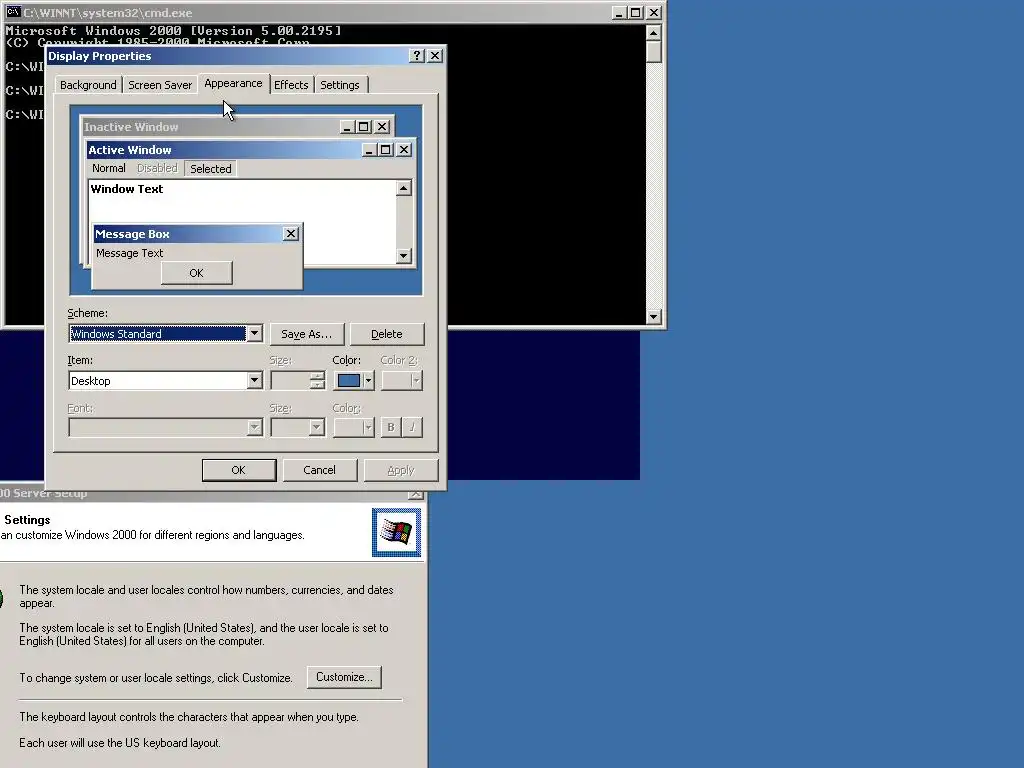
Task: Toggle italic font button
Action: [412, 428]
